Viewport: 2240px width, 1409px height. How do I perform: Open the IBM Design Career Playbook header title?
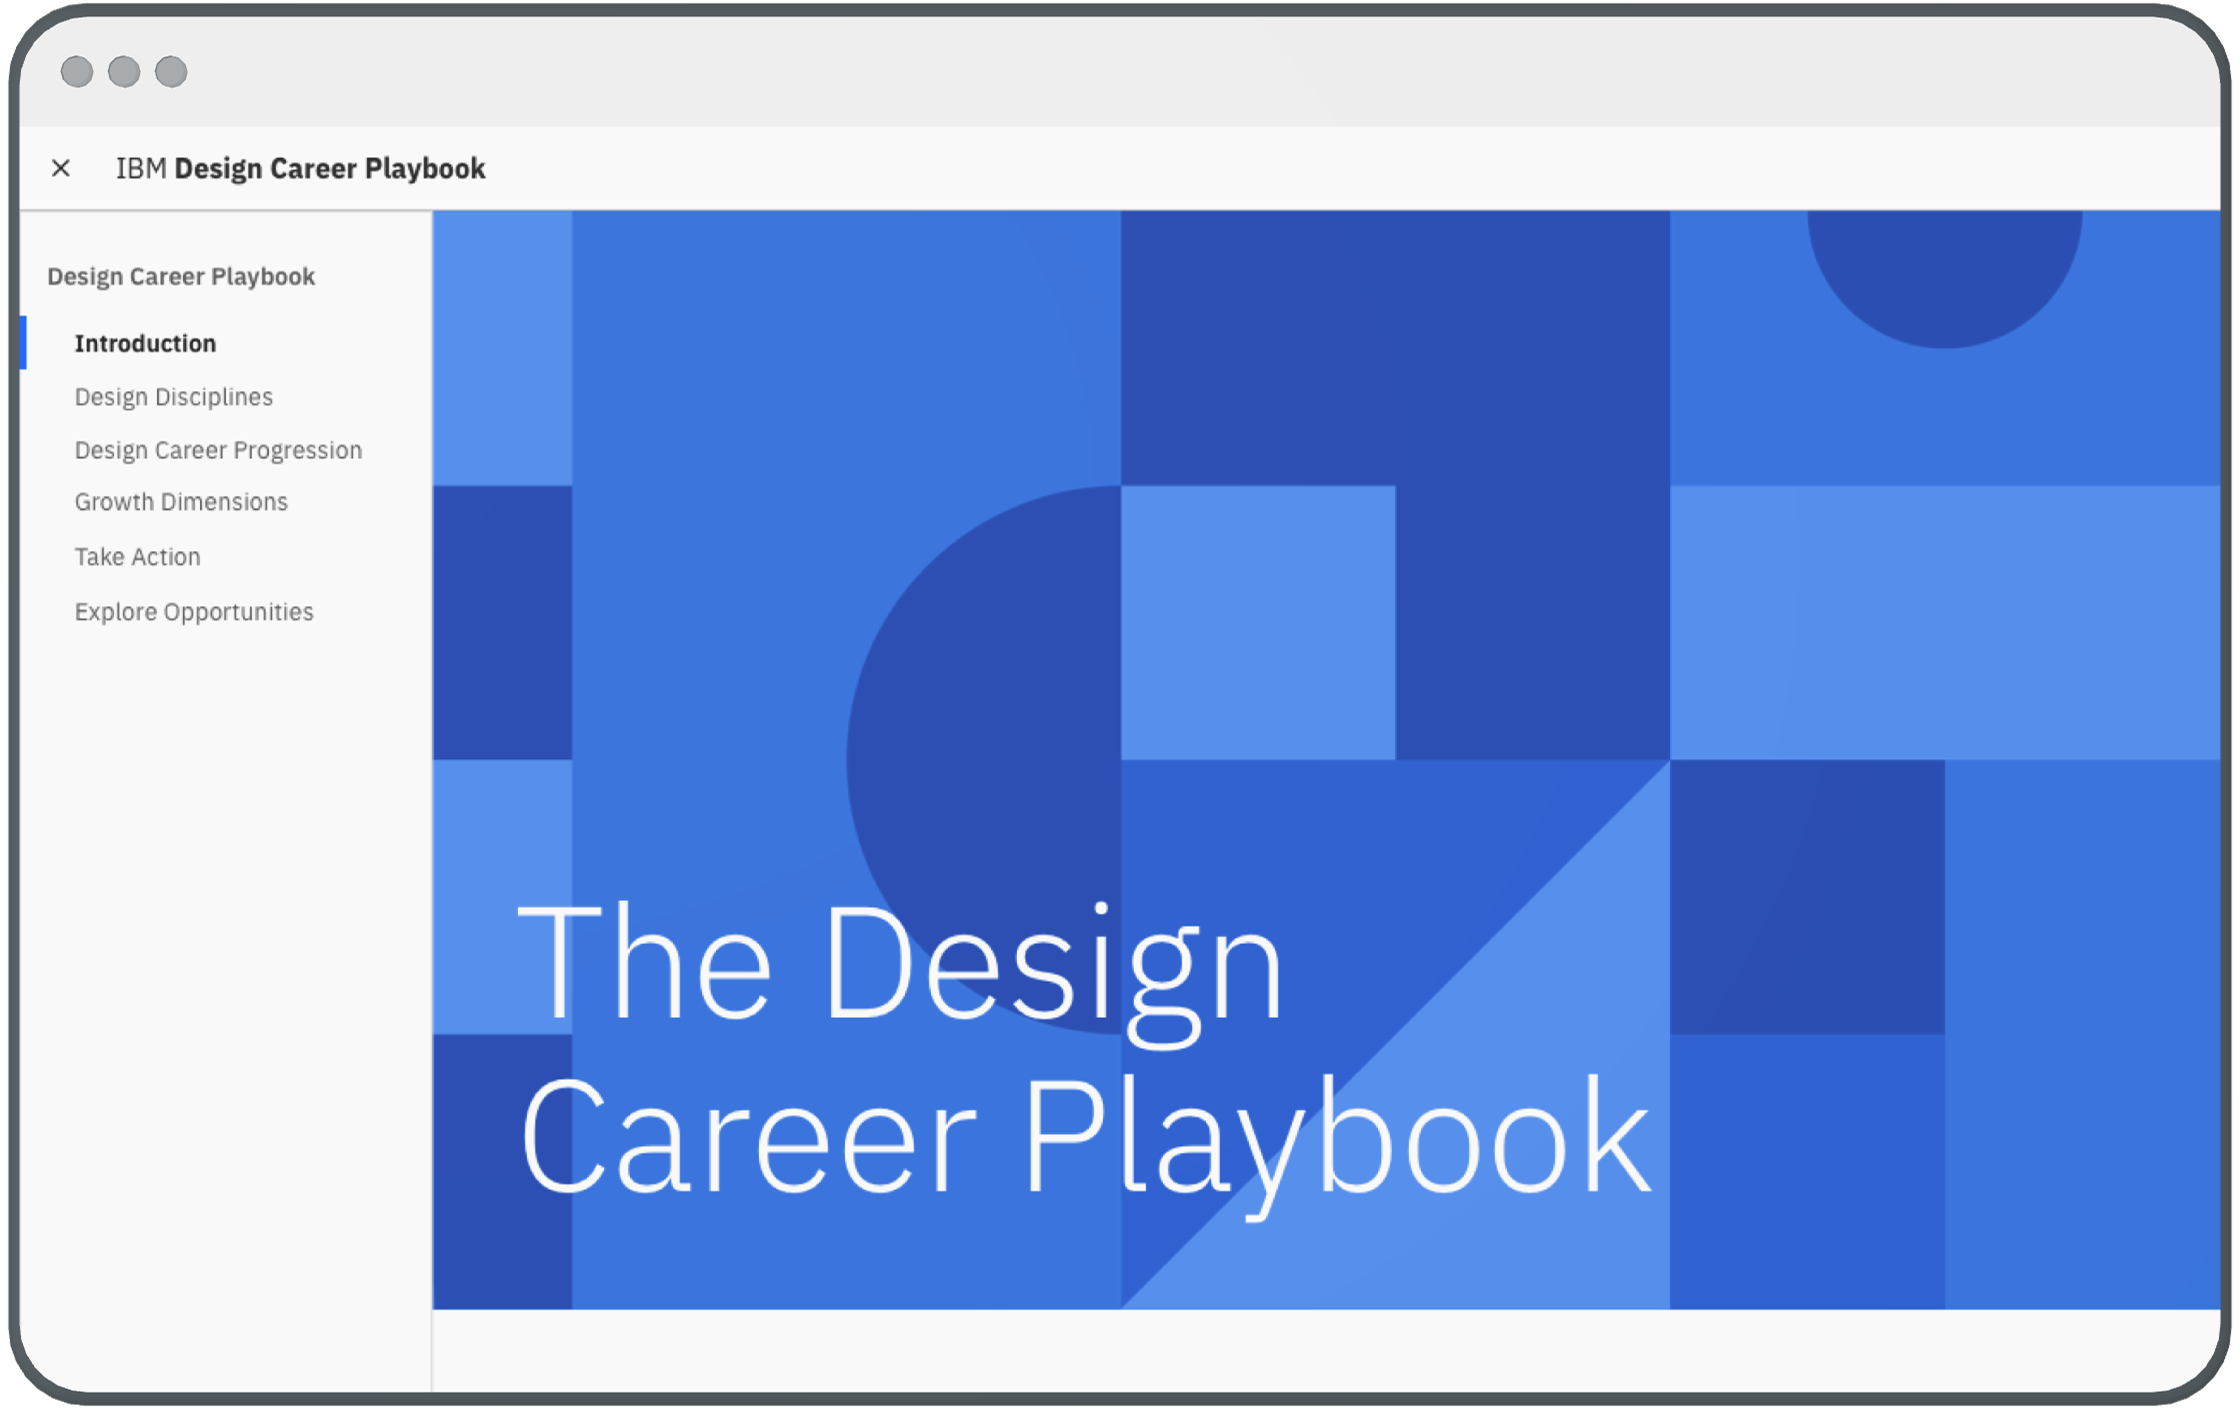[x=300, y=168]
